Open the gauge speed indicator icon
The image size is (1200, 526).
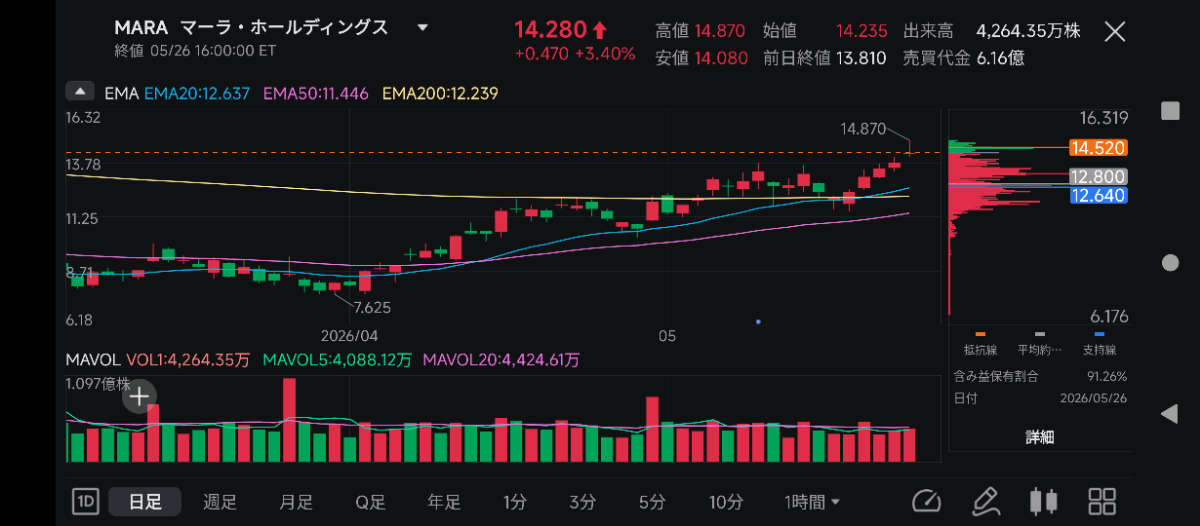927,500
